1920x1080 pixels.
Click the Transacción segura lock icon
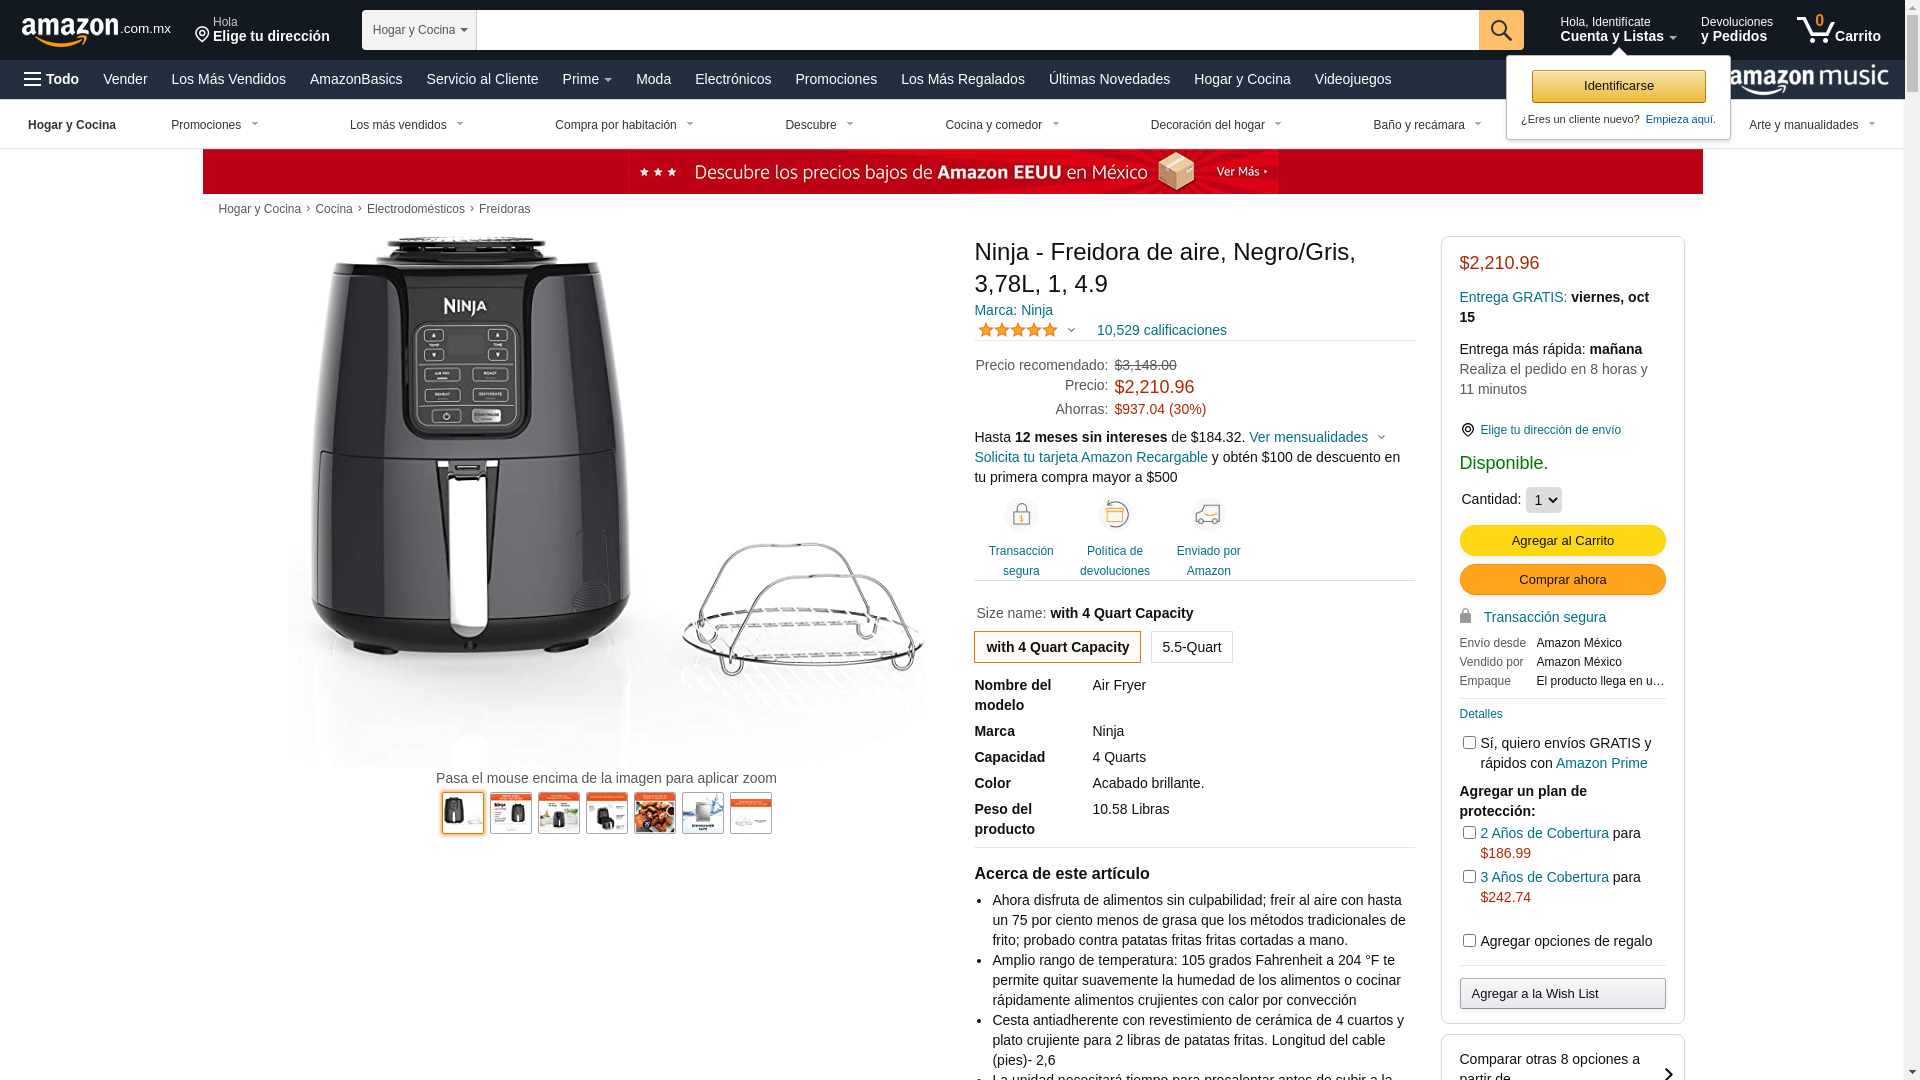click(1021, 514)
